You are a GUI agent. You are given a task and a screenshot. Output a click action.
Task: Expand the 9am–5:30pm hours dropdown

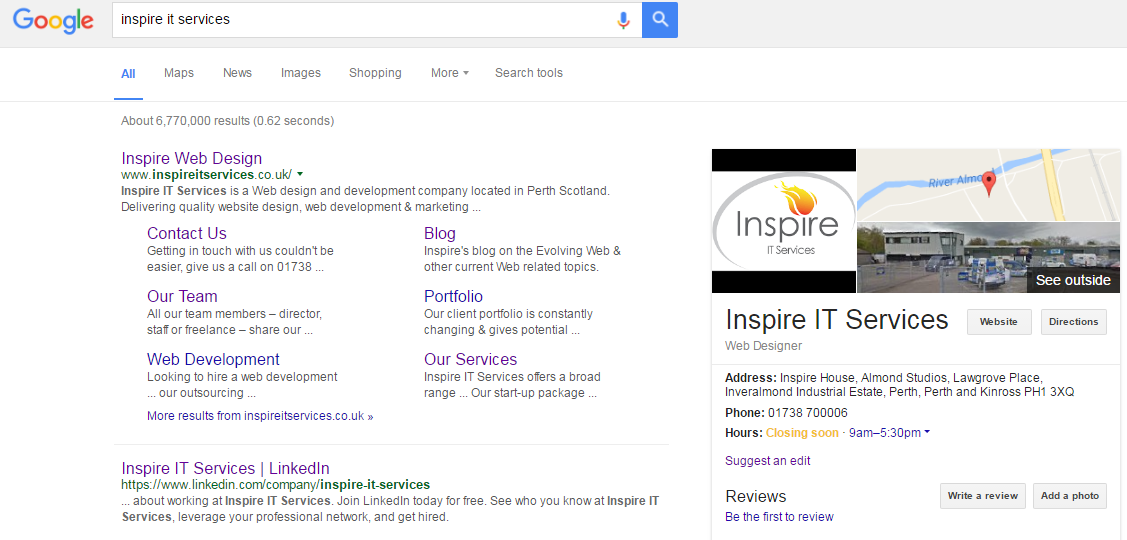890,433
